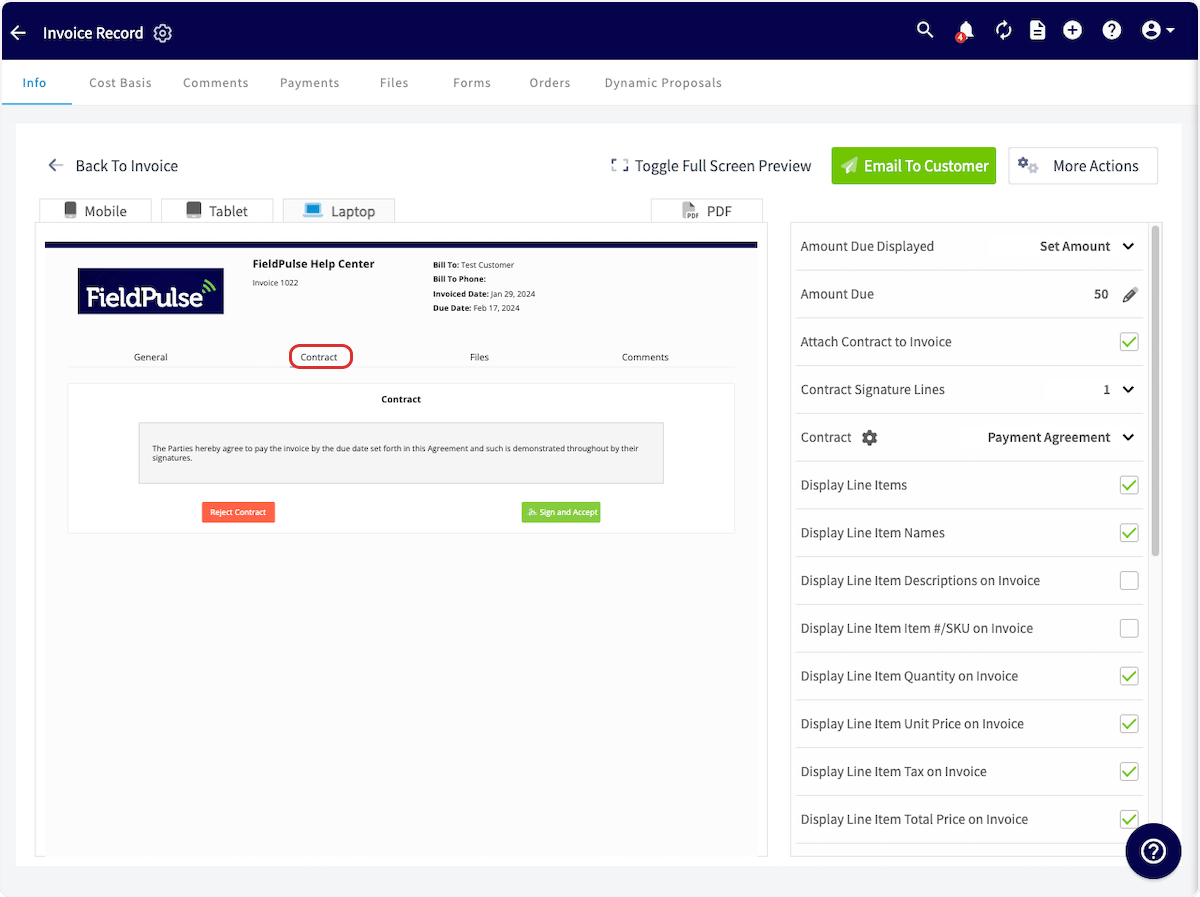
Task: Toggle Display Line Item Total Price checkbox
Action: [x=1129, y=819]
